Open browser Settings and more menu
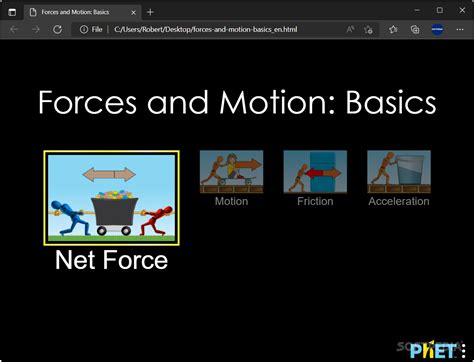 click(460, 30)
